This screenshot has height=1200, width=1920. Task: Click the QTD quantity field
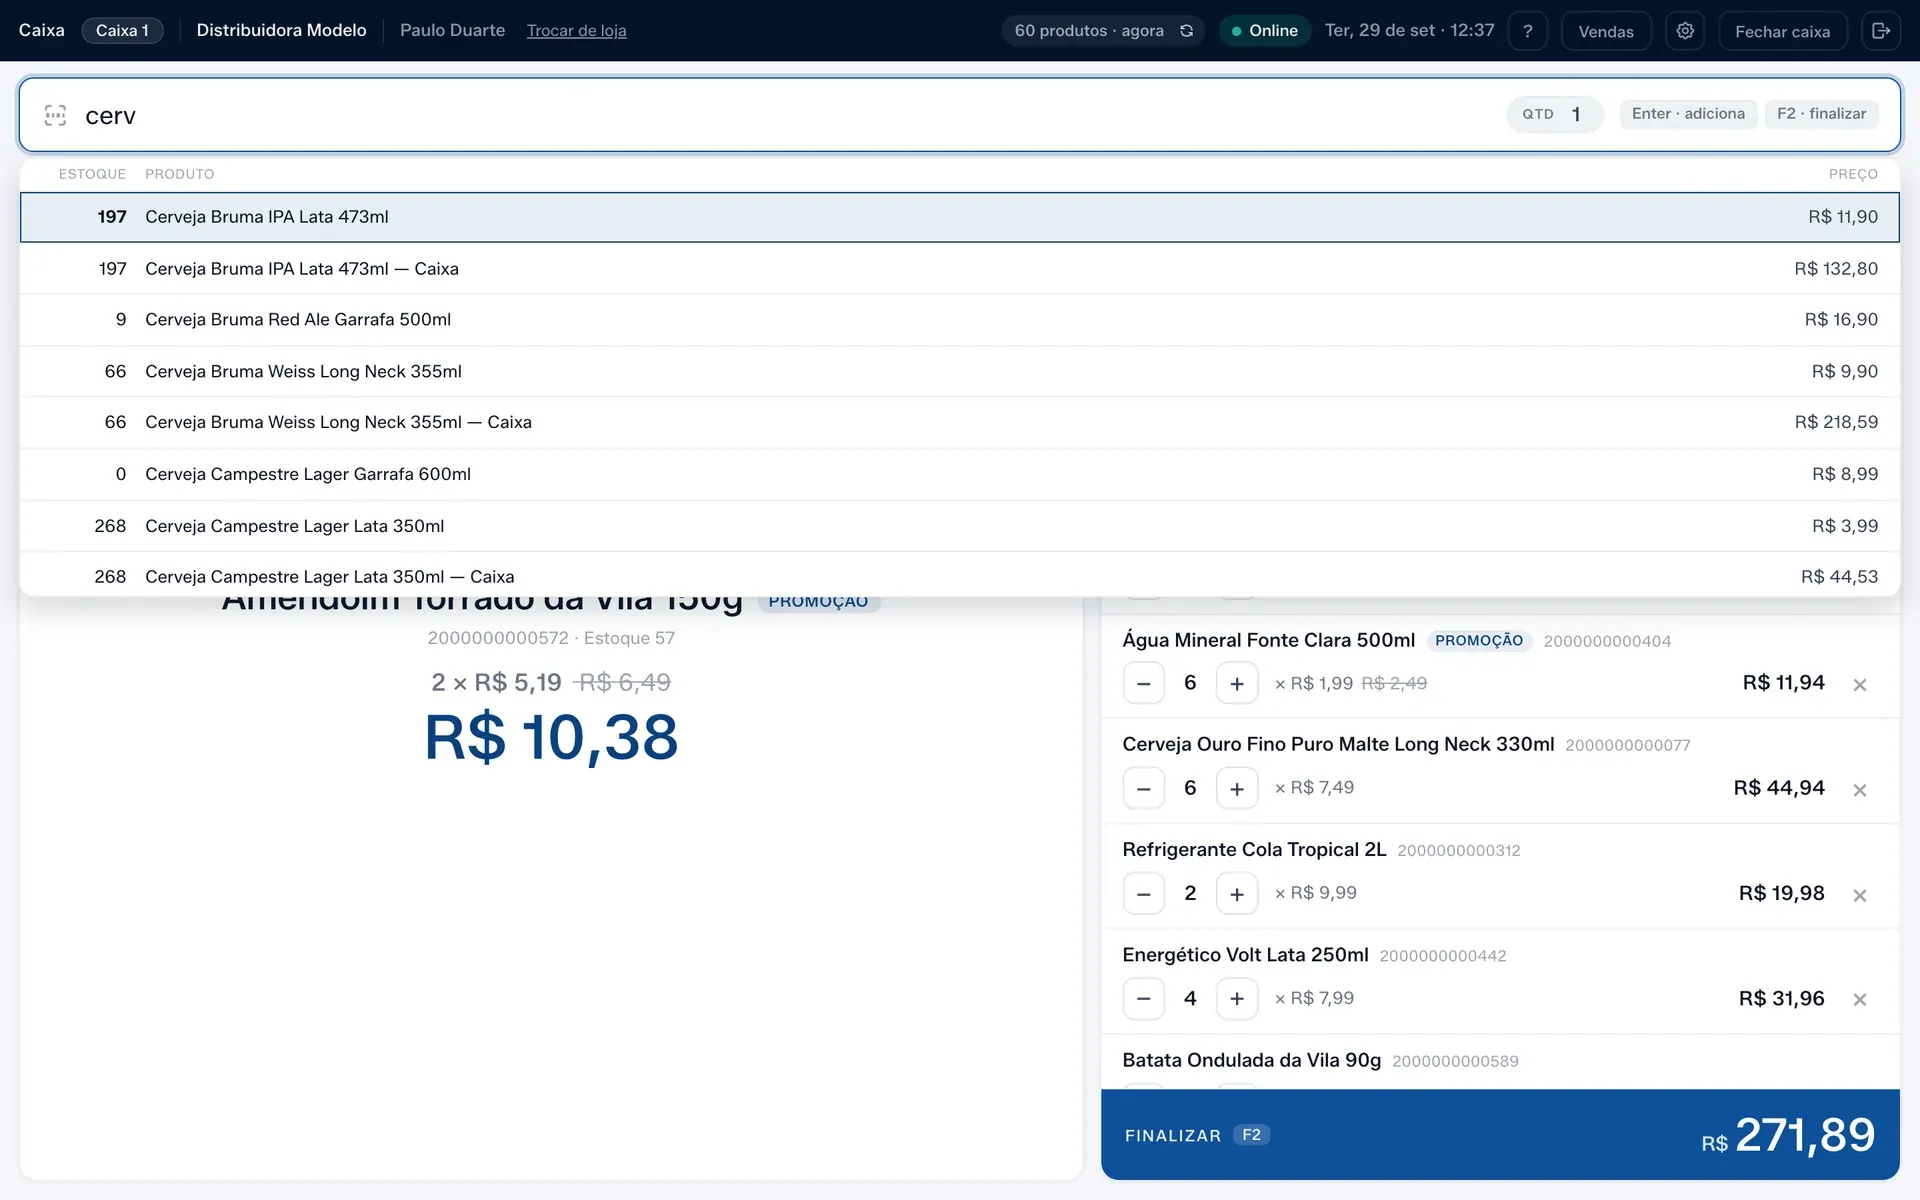tap(1554, 114)
